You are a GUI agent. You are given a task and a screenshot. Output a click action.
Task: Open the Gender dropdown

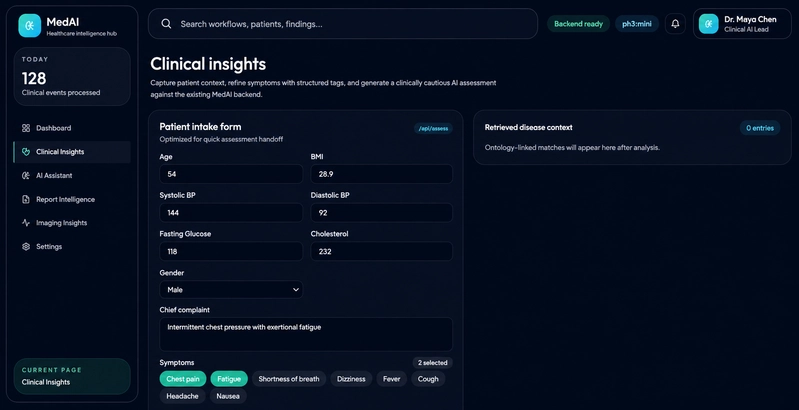tap(231, 289)
